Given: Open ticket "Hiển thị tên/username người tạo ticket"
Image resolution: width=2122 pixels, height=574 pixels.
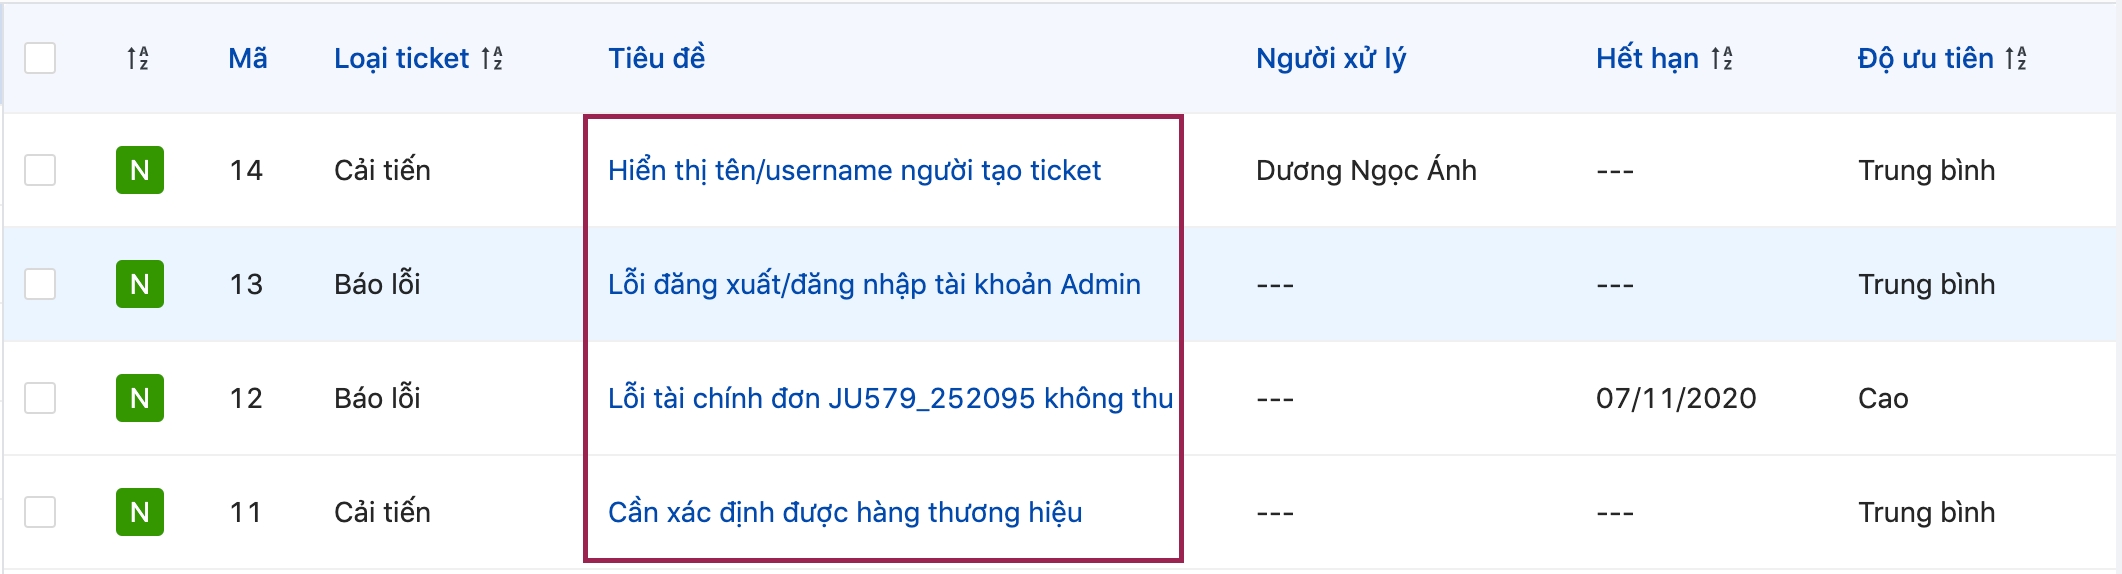Looking at the screenshot, I should [x=854, y=171].
